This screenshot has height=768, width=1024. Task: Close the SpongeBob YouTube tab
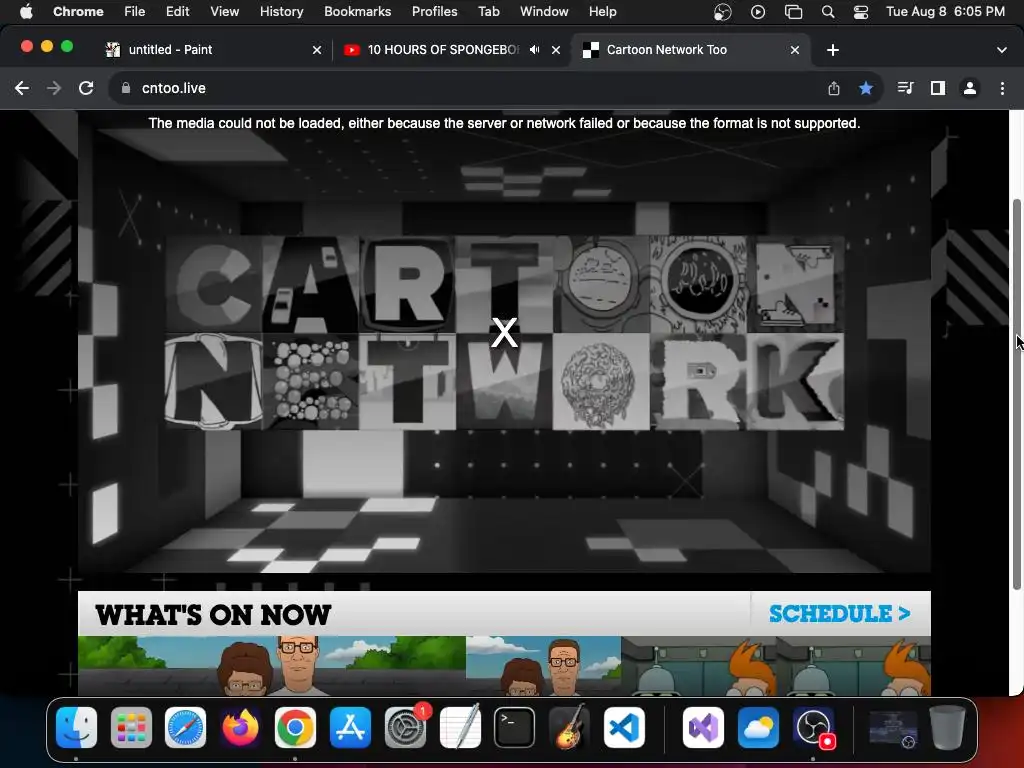pos(556,50)
